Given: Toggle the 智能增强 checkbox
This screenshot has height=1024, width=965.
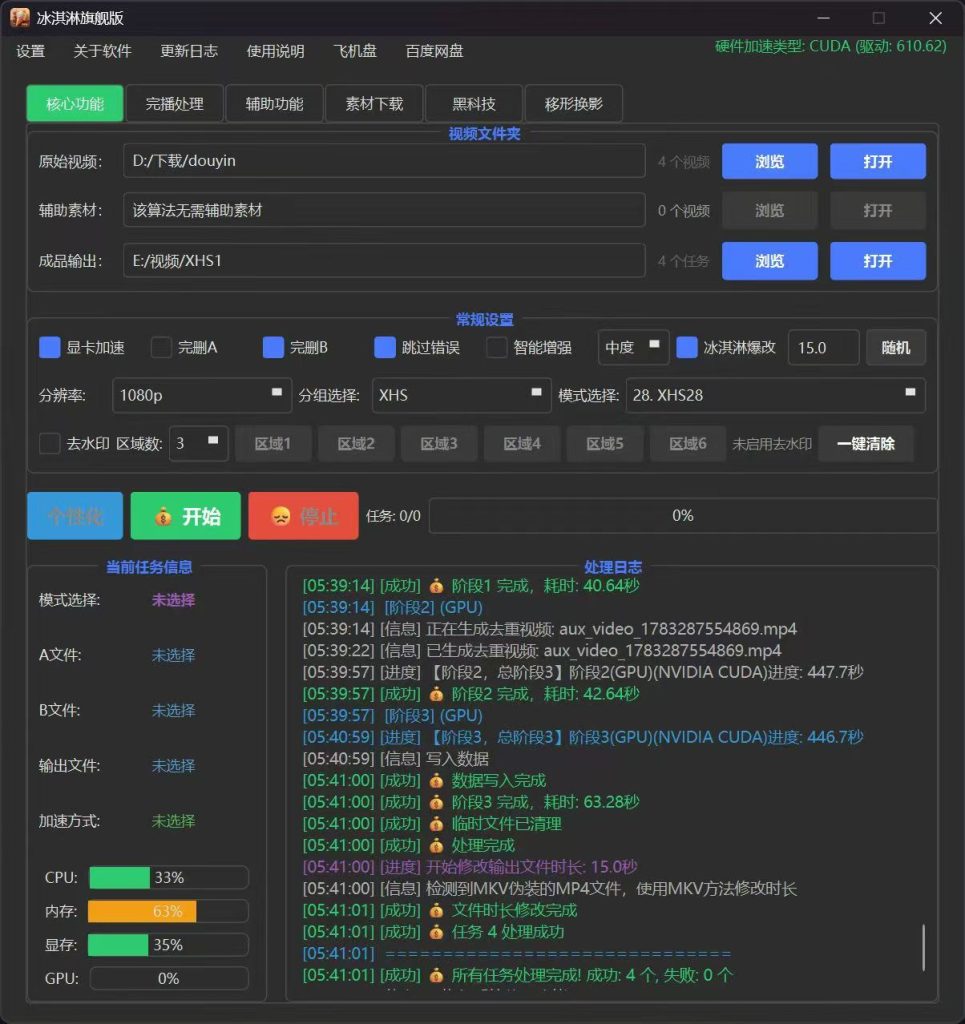Looking at the screenshot, I should (497, 347).
